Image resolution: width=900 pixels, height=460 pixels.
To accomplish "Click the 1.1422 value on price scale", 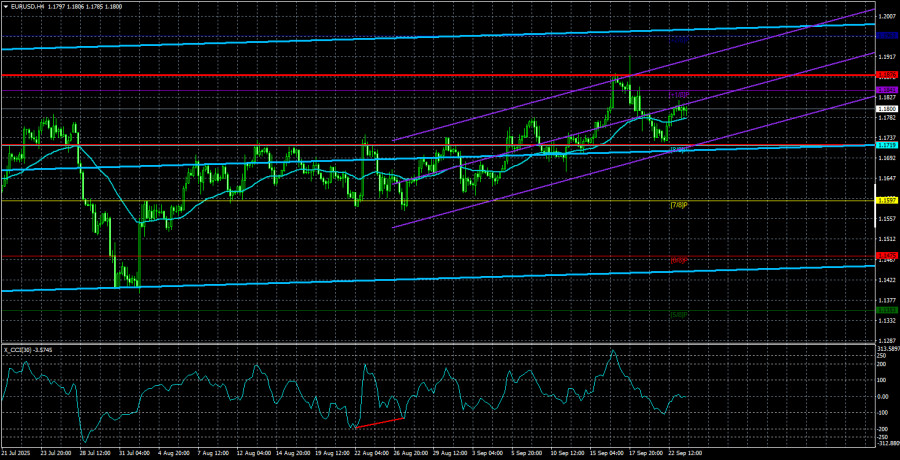I will click(886, 280).
